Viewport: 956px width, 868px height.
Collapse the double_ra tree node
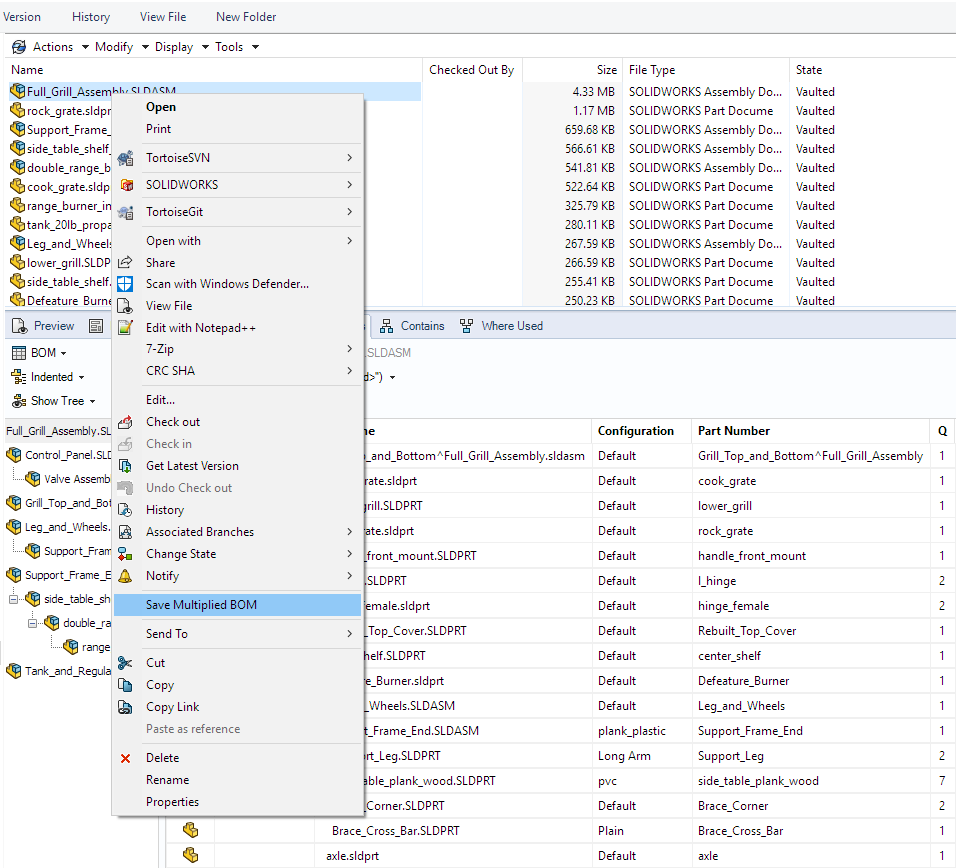point(33,623)
